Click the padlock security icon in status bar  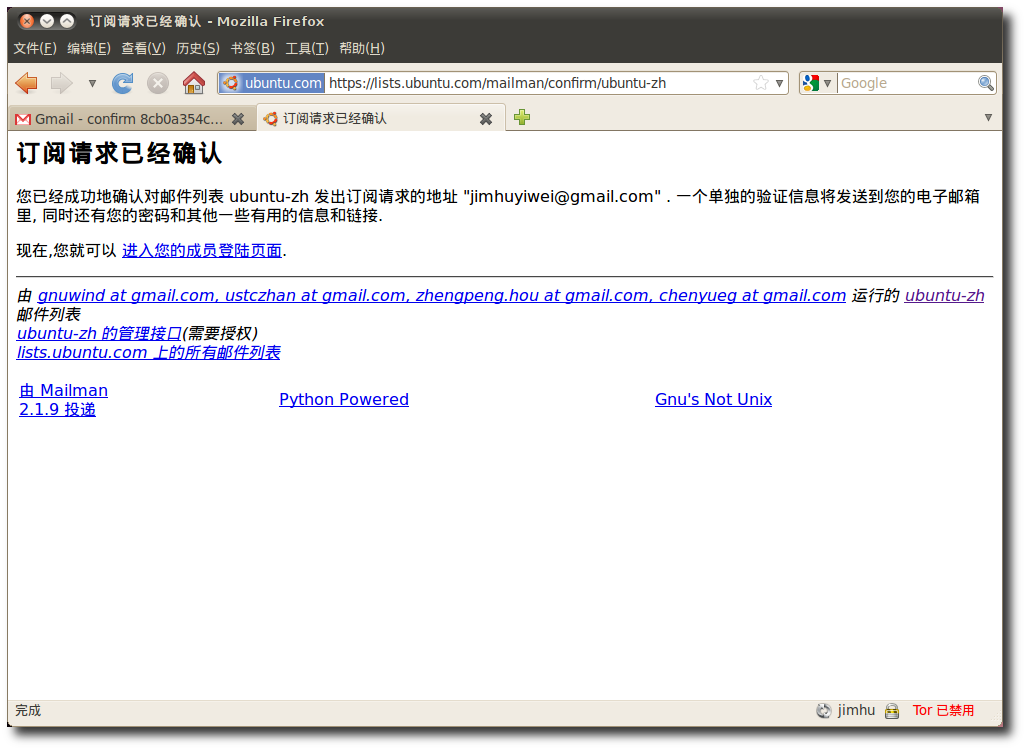click(892, 711)
